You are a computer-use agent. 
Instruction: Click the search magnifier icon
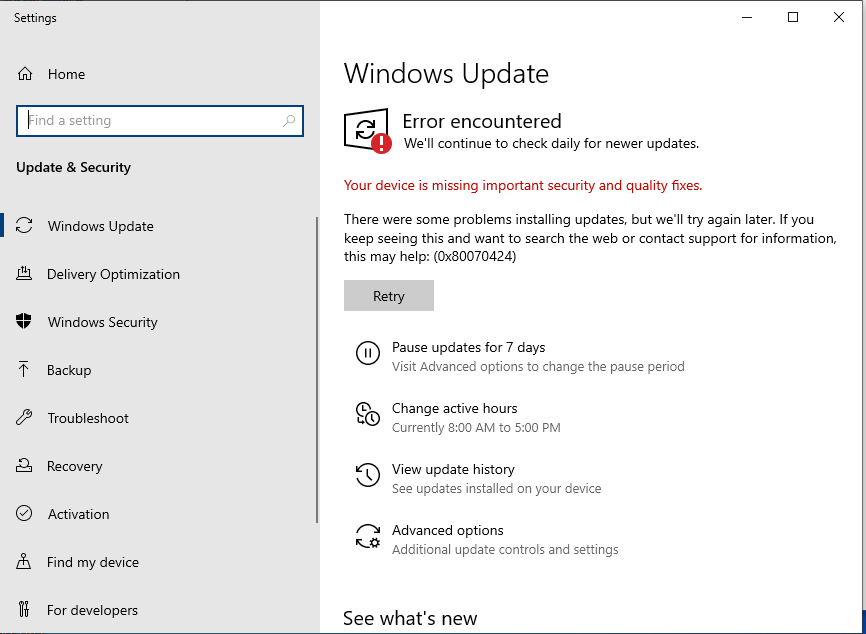[289, 121]
